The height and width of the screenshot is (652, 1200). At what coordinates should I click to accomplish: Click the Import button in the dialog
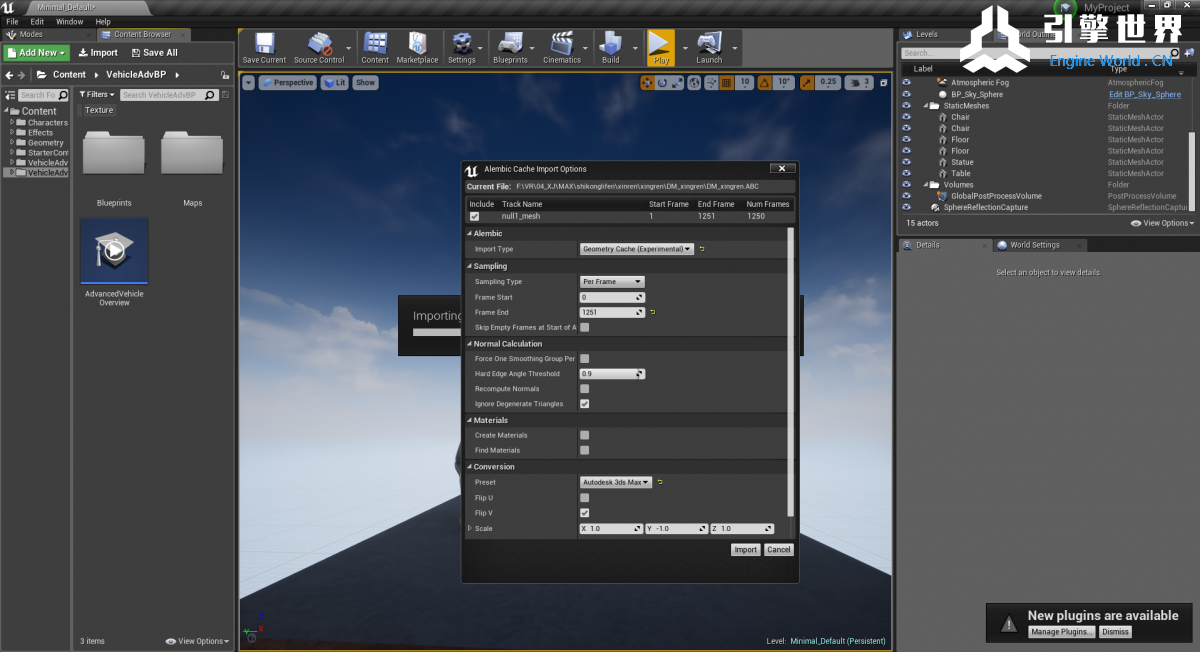[x=745, y=550]
